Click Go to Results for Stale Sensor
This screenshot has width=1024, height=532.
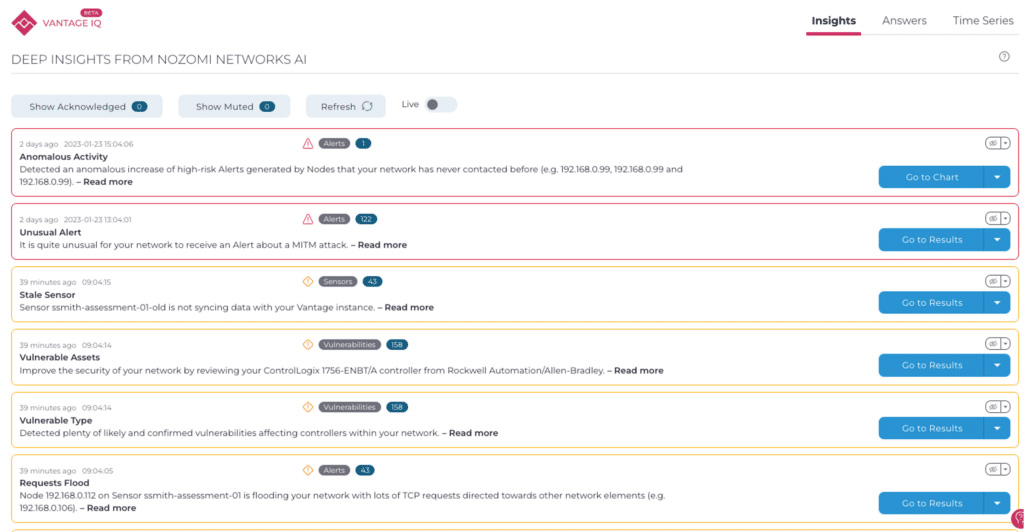pos(931,302)
